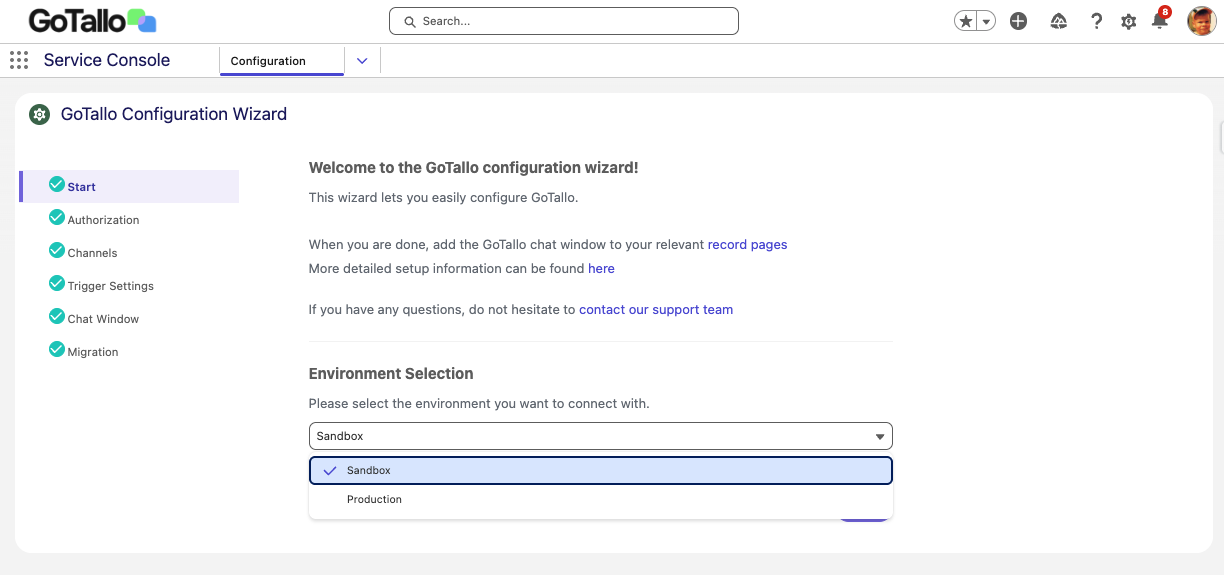Click the user avatar profile picture
This screenshot has height=575, width=1224.
pyautogui.click(x=1201, y=21)
